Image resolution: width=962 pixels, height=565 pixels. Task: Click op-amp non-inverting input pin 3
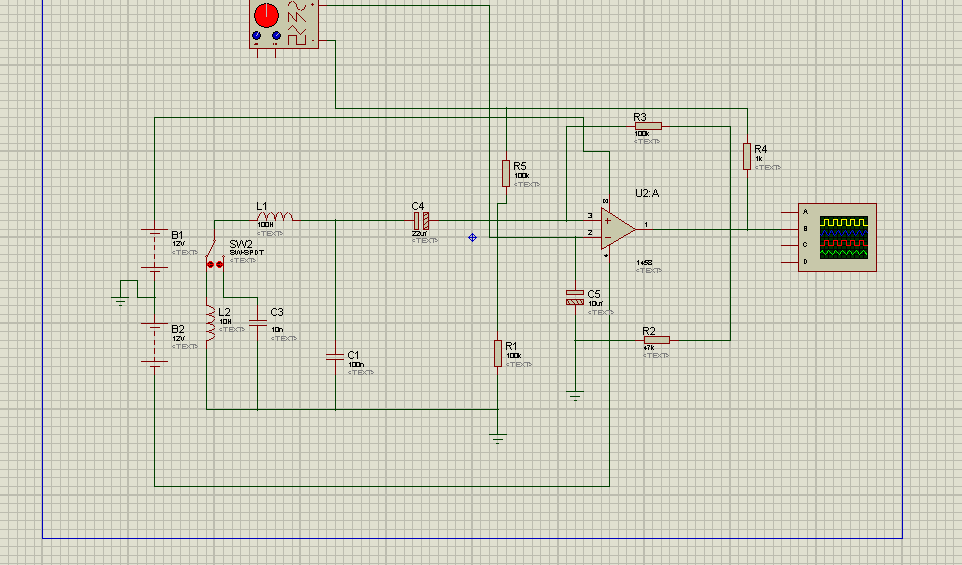click(x=592, y=220)
